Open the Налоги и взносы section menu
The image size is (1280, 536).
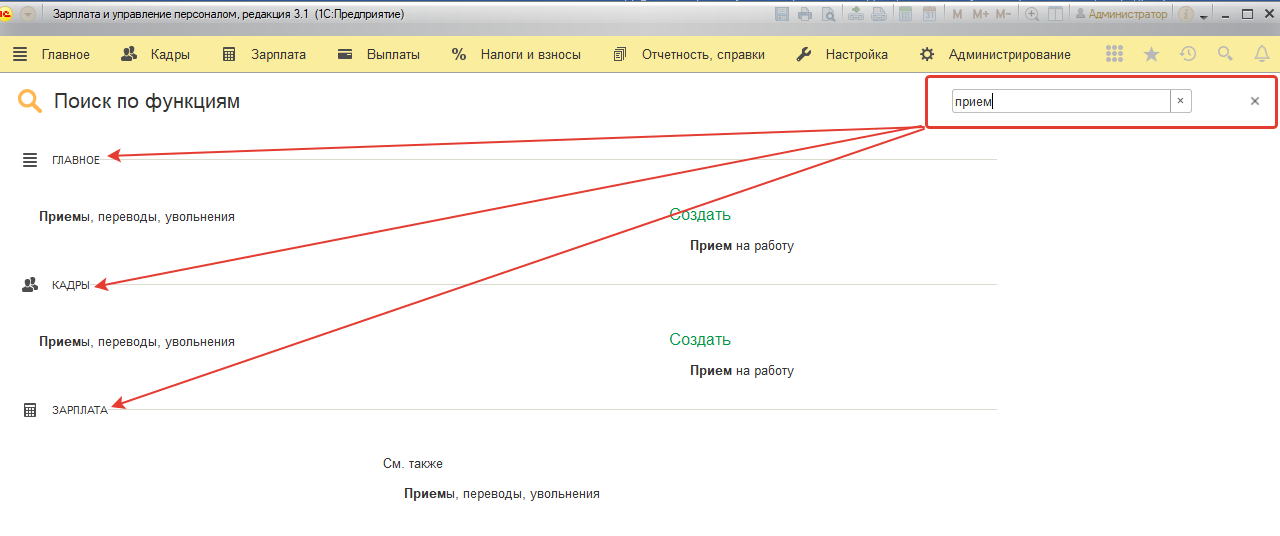(x=516, y=55)
